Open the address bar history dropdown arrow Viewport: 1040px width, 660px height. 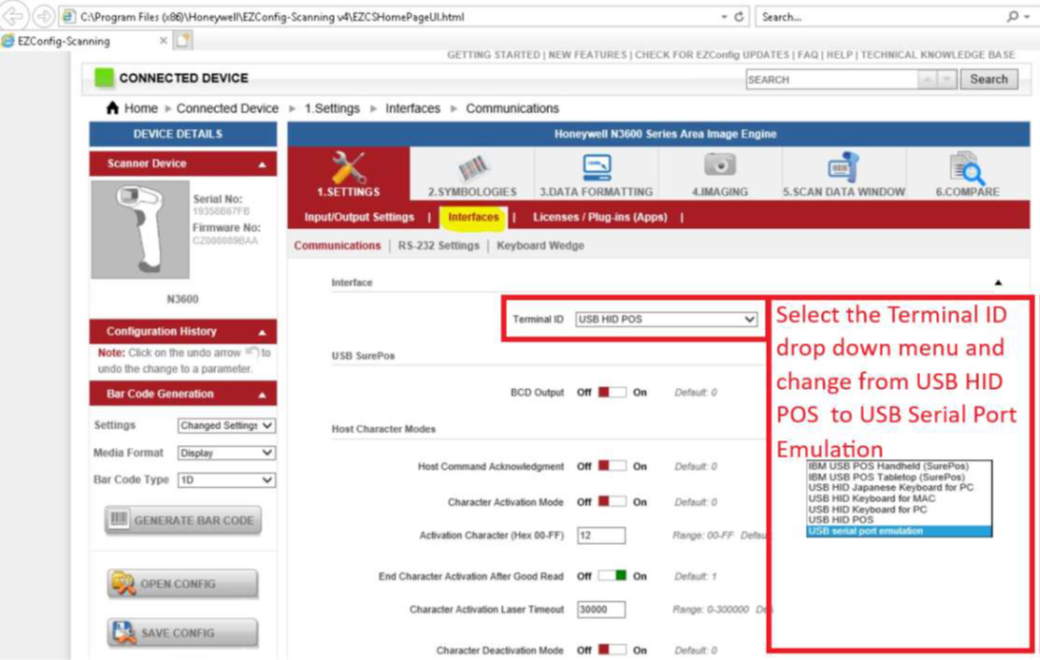(x=724, y=17)
